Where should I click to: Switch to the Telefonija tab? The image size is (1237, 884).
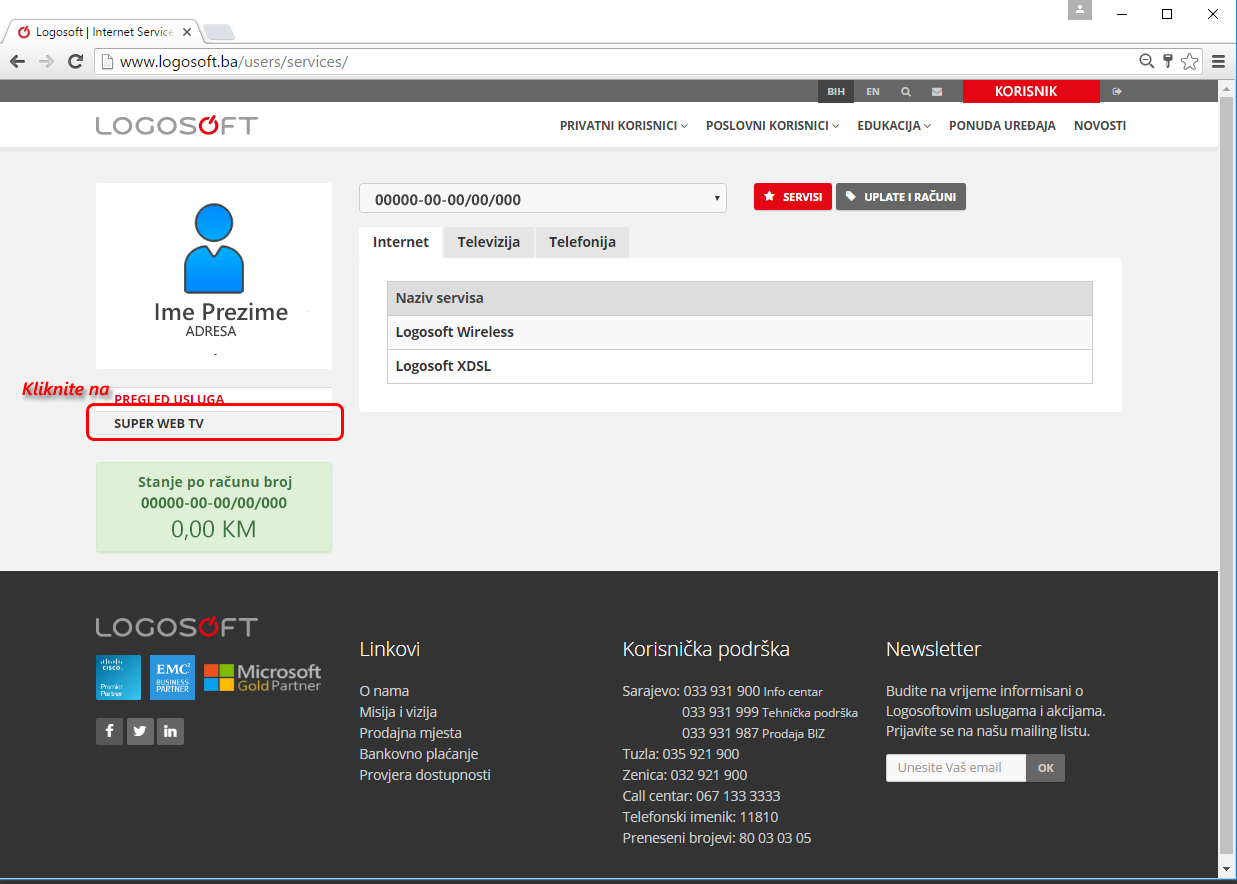pyautogui.click(x=582, y=242)
